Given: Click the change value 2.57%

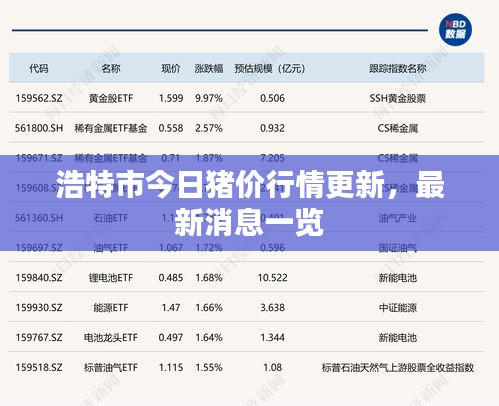Looking at the screenshot, I should 209,128.
